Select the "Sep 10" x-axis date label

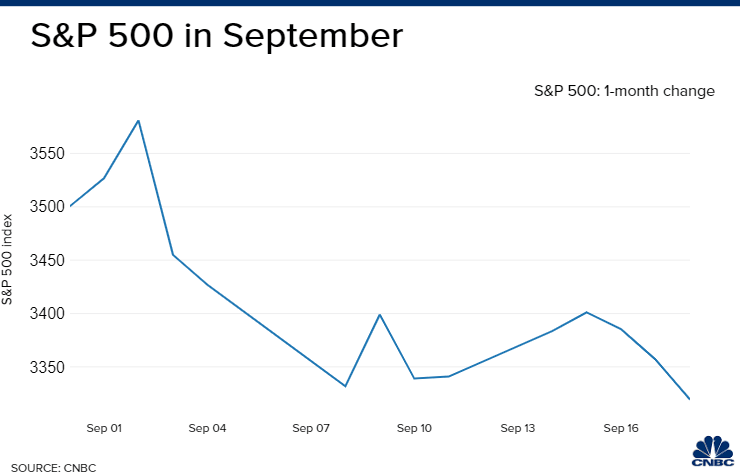click(414, 428)
